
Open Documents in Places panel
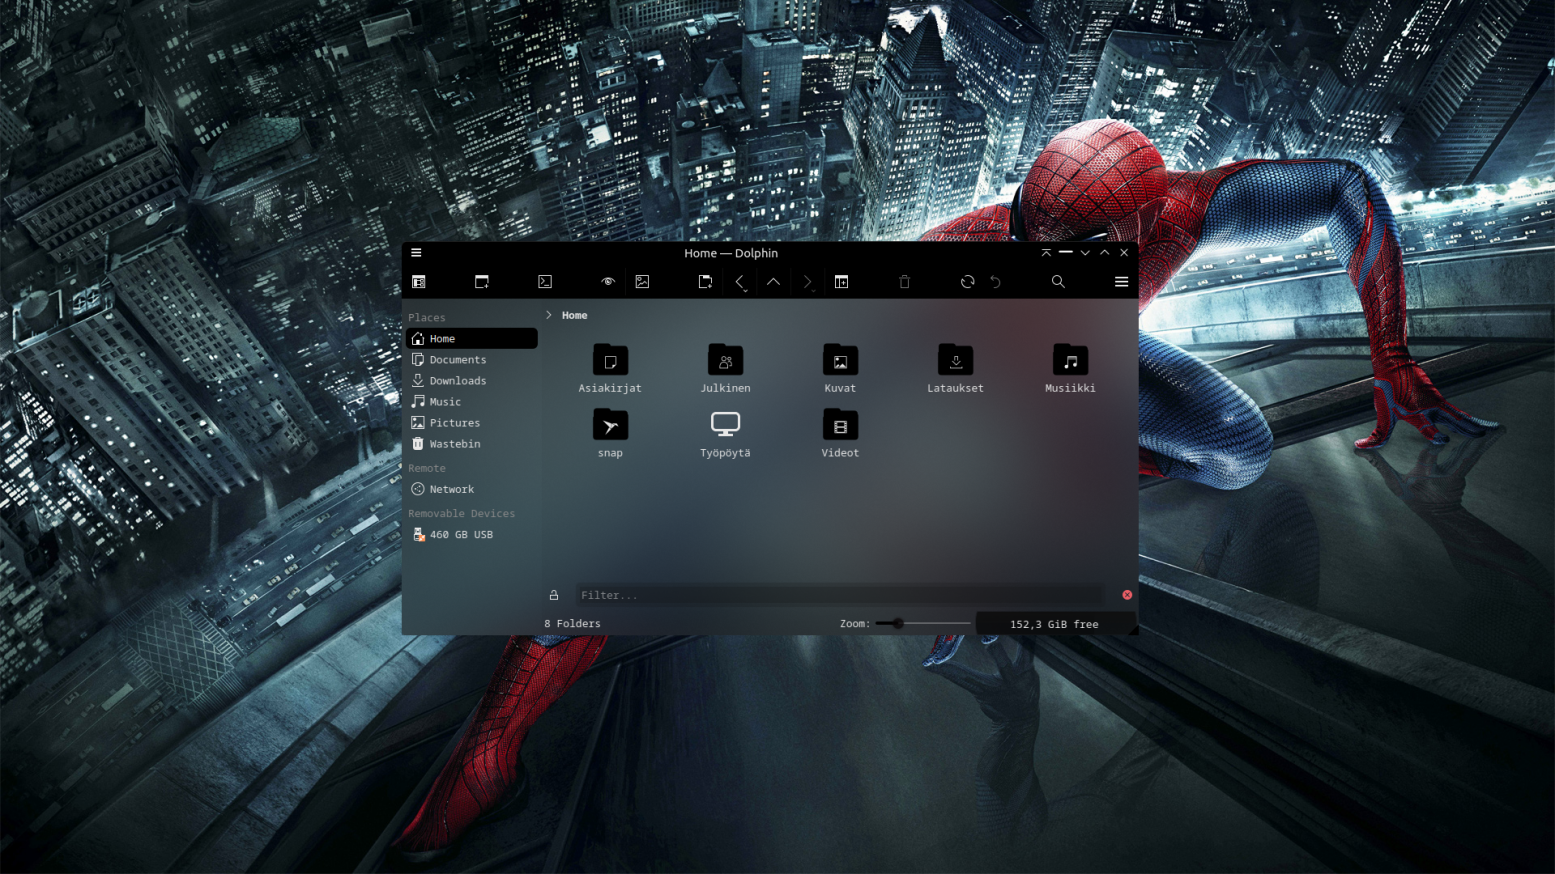point(472,360)
